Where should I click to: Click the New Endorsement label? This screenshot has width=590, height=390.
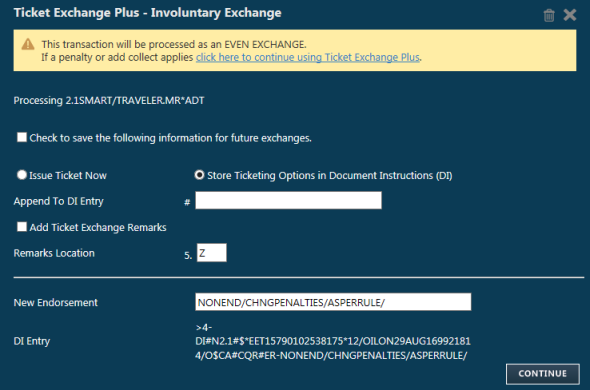pyautogui.click(x=55, y=302)
